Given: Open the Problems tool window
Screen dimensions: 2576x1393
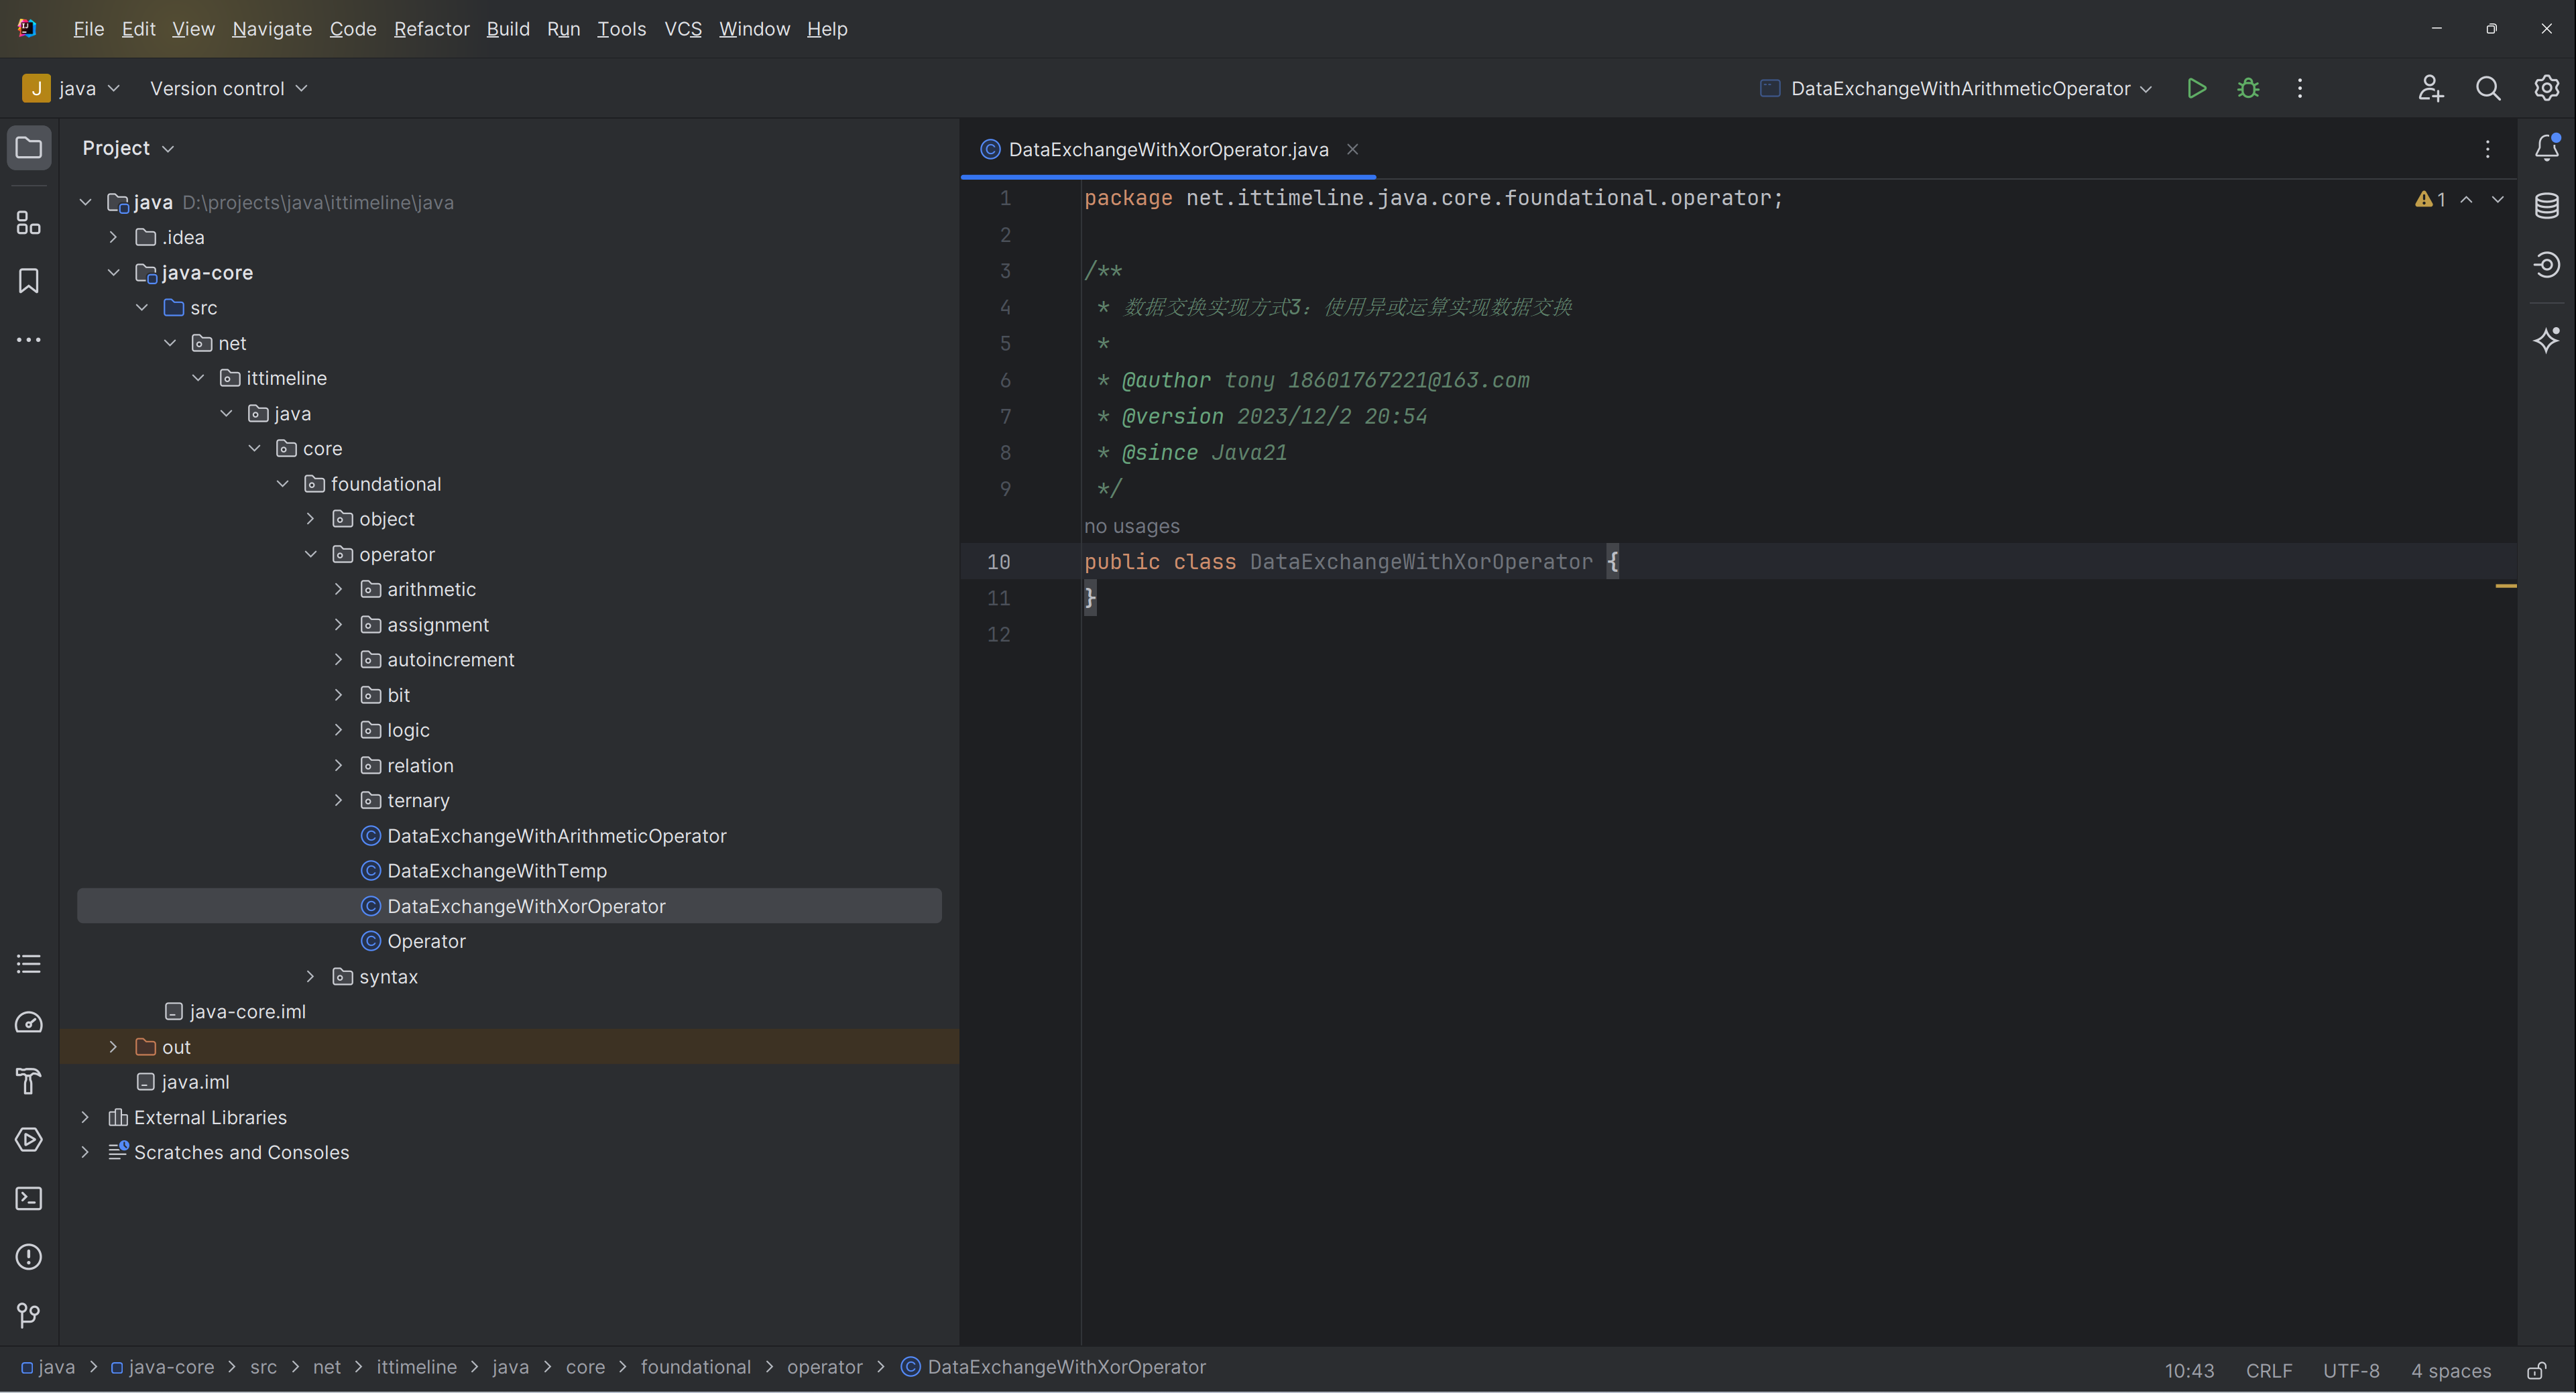Looking at the screenshot, I should click(29, 1257).
